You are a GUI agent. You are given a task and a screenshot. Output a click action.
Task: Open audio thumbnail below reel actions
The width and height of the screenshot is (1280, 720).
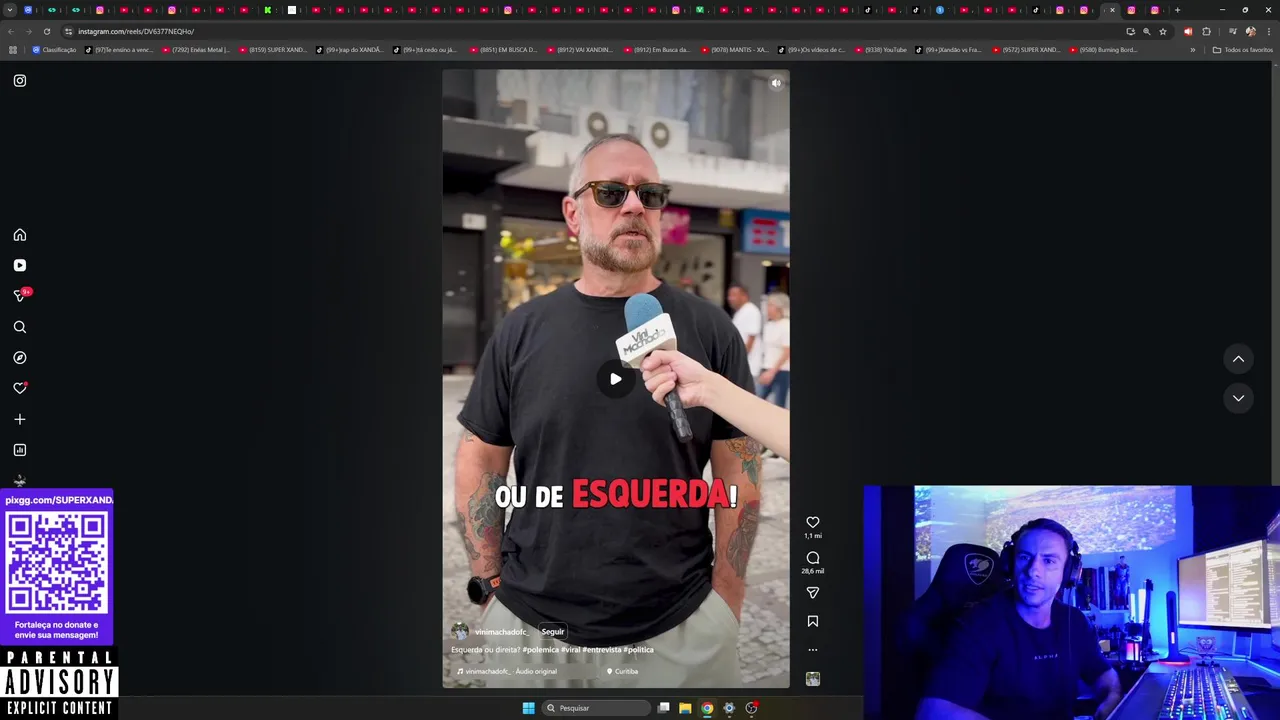click(813, 679)
